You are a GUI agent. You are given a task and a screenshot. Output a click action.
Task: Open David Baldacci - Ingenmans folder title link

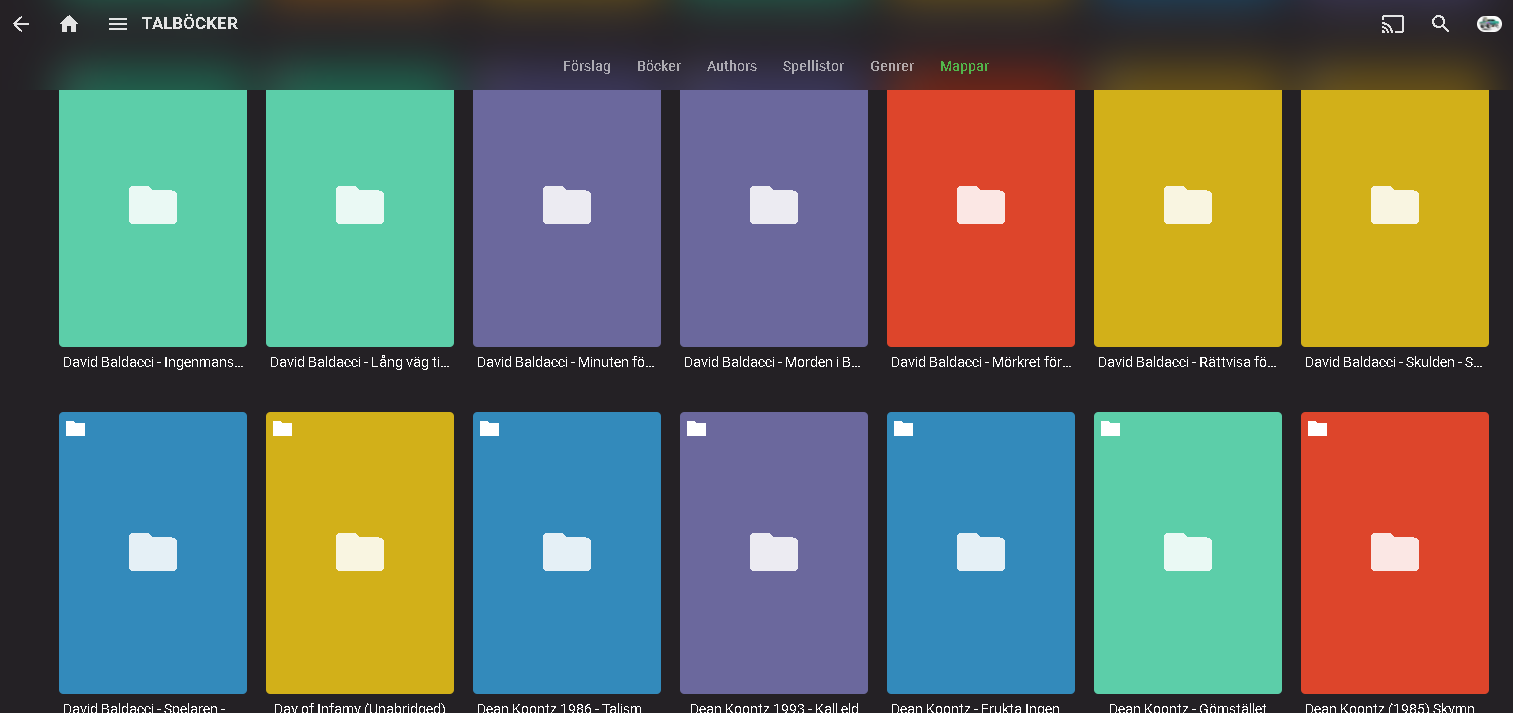[x=153, y=362]
